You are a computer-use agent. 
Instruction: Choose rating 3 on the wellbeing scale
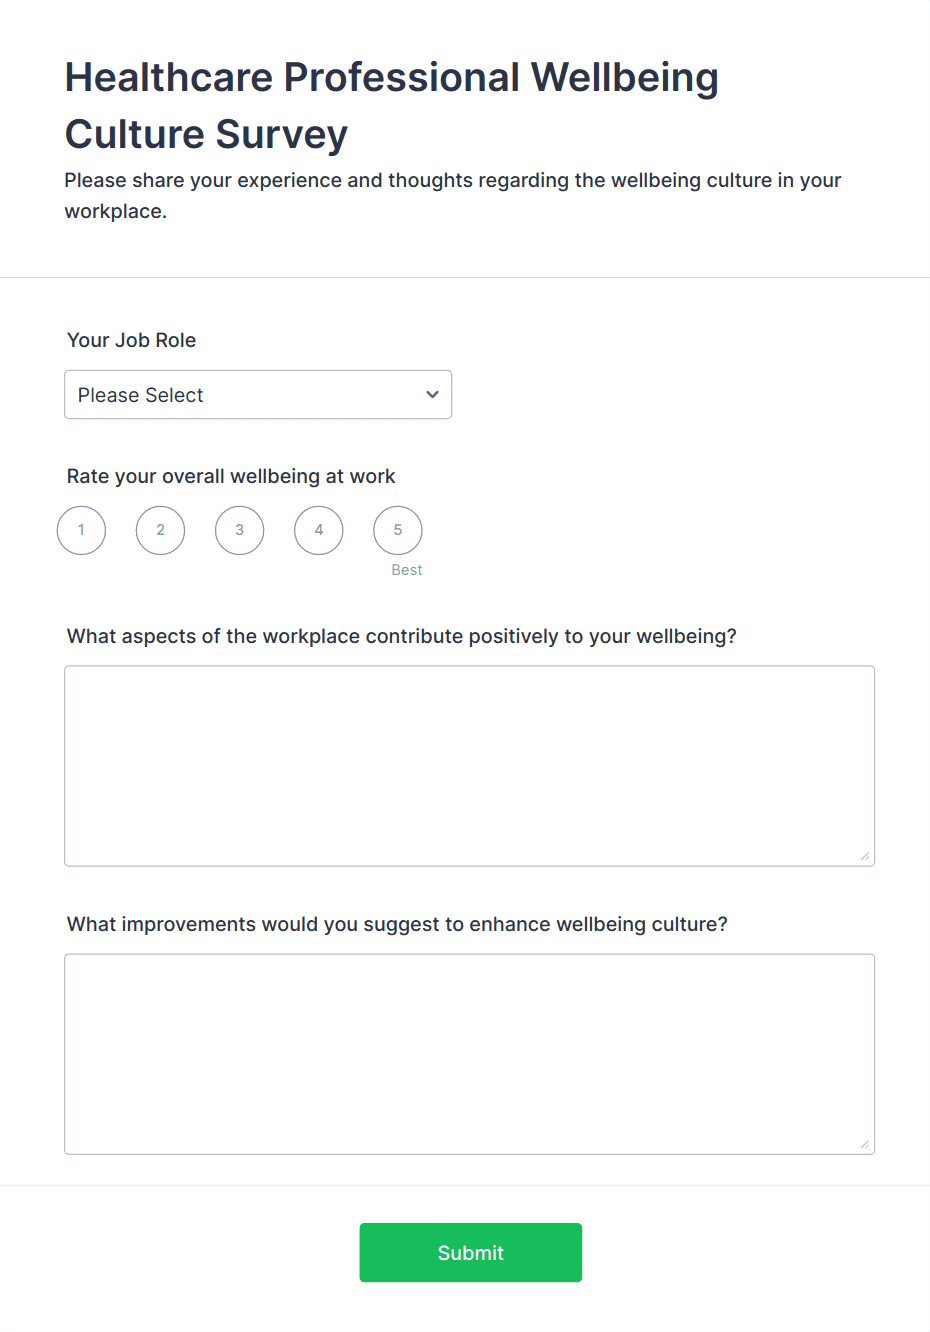(x=239, y=530)
